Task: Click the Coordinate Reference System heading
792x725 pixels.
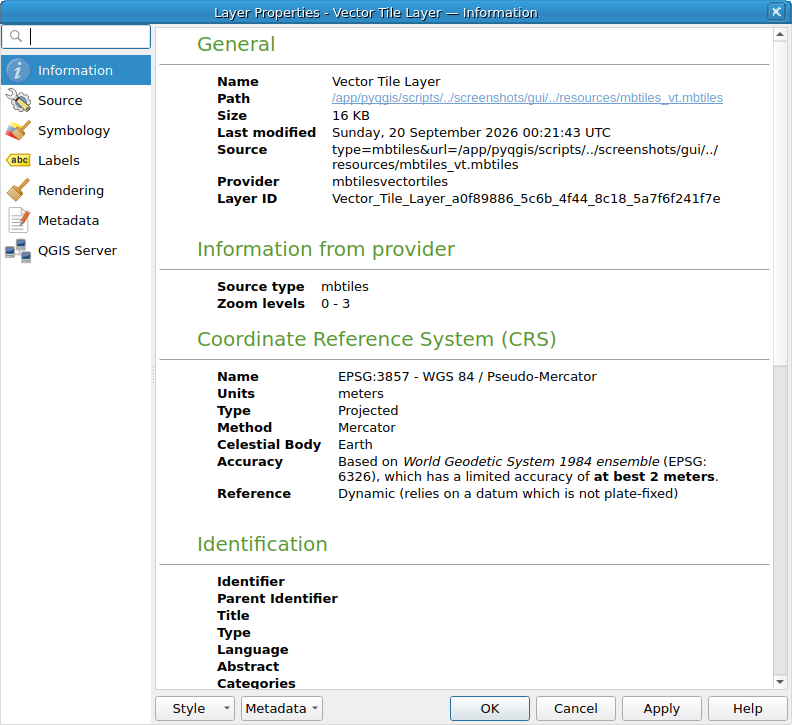Action: pyautogui.click(x=376, y=339)
